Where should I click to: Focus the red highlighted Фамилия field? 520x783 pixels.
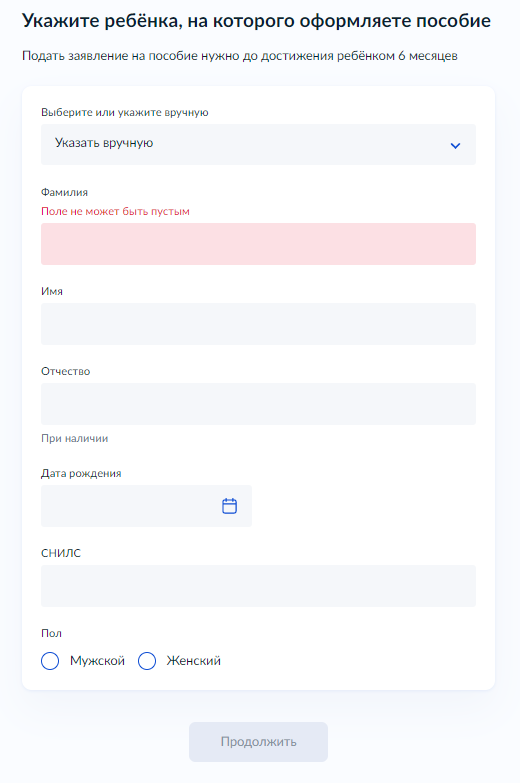point(258,244)
